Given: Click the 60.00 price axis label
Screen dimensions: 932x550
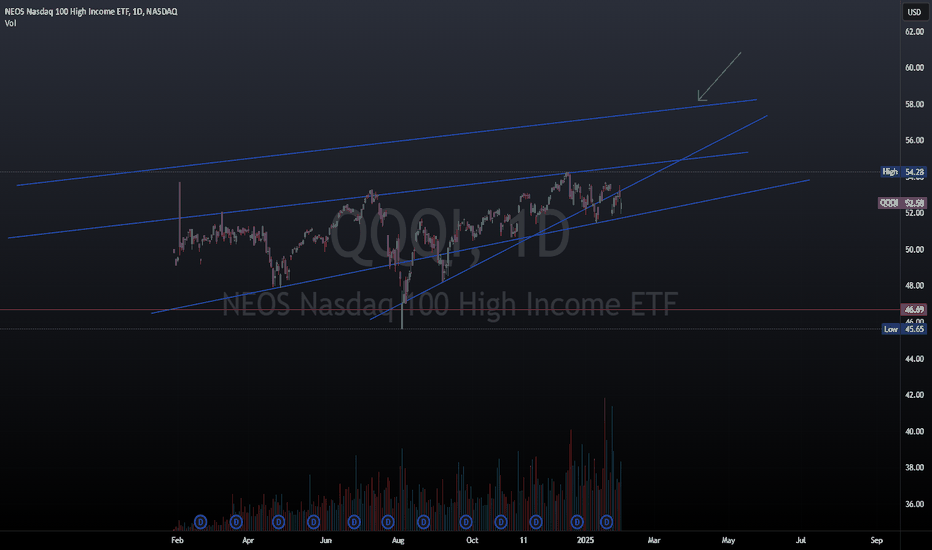Looking at the screenshot, I should (914, 68).
